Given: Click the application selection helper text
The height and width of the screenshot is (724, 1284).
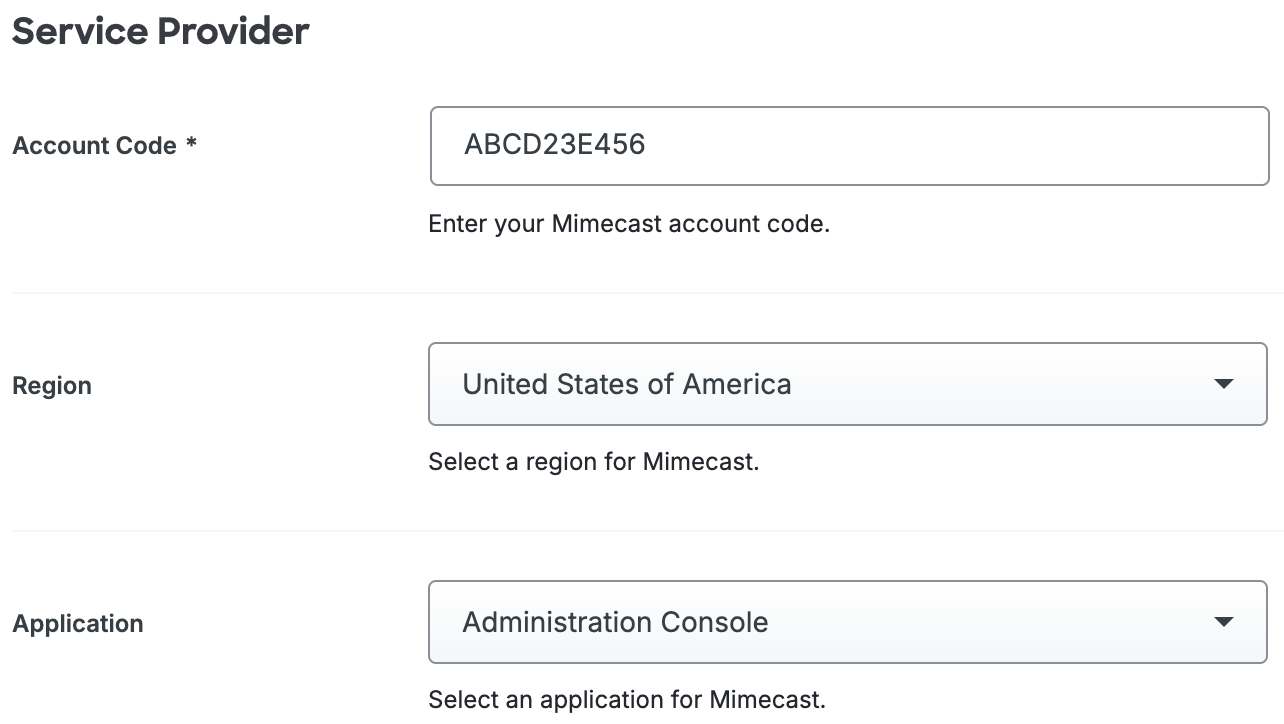Looking at the screenshot, I should coord(626,699).
